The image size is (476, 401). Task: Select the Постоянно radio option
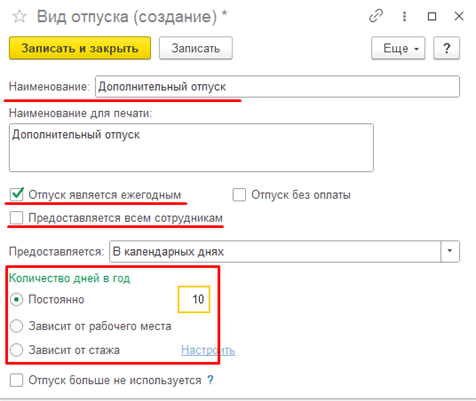[x=16, y=299]
